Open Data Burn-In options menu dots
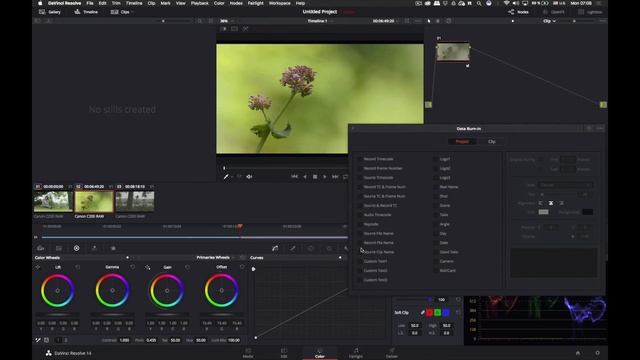Image resolution: width=640 pixels, height=360 pixels. [x=600, y=129]
